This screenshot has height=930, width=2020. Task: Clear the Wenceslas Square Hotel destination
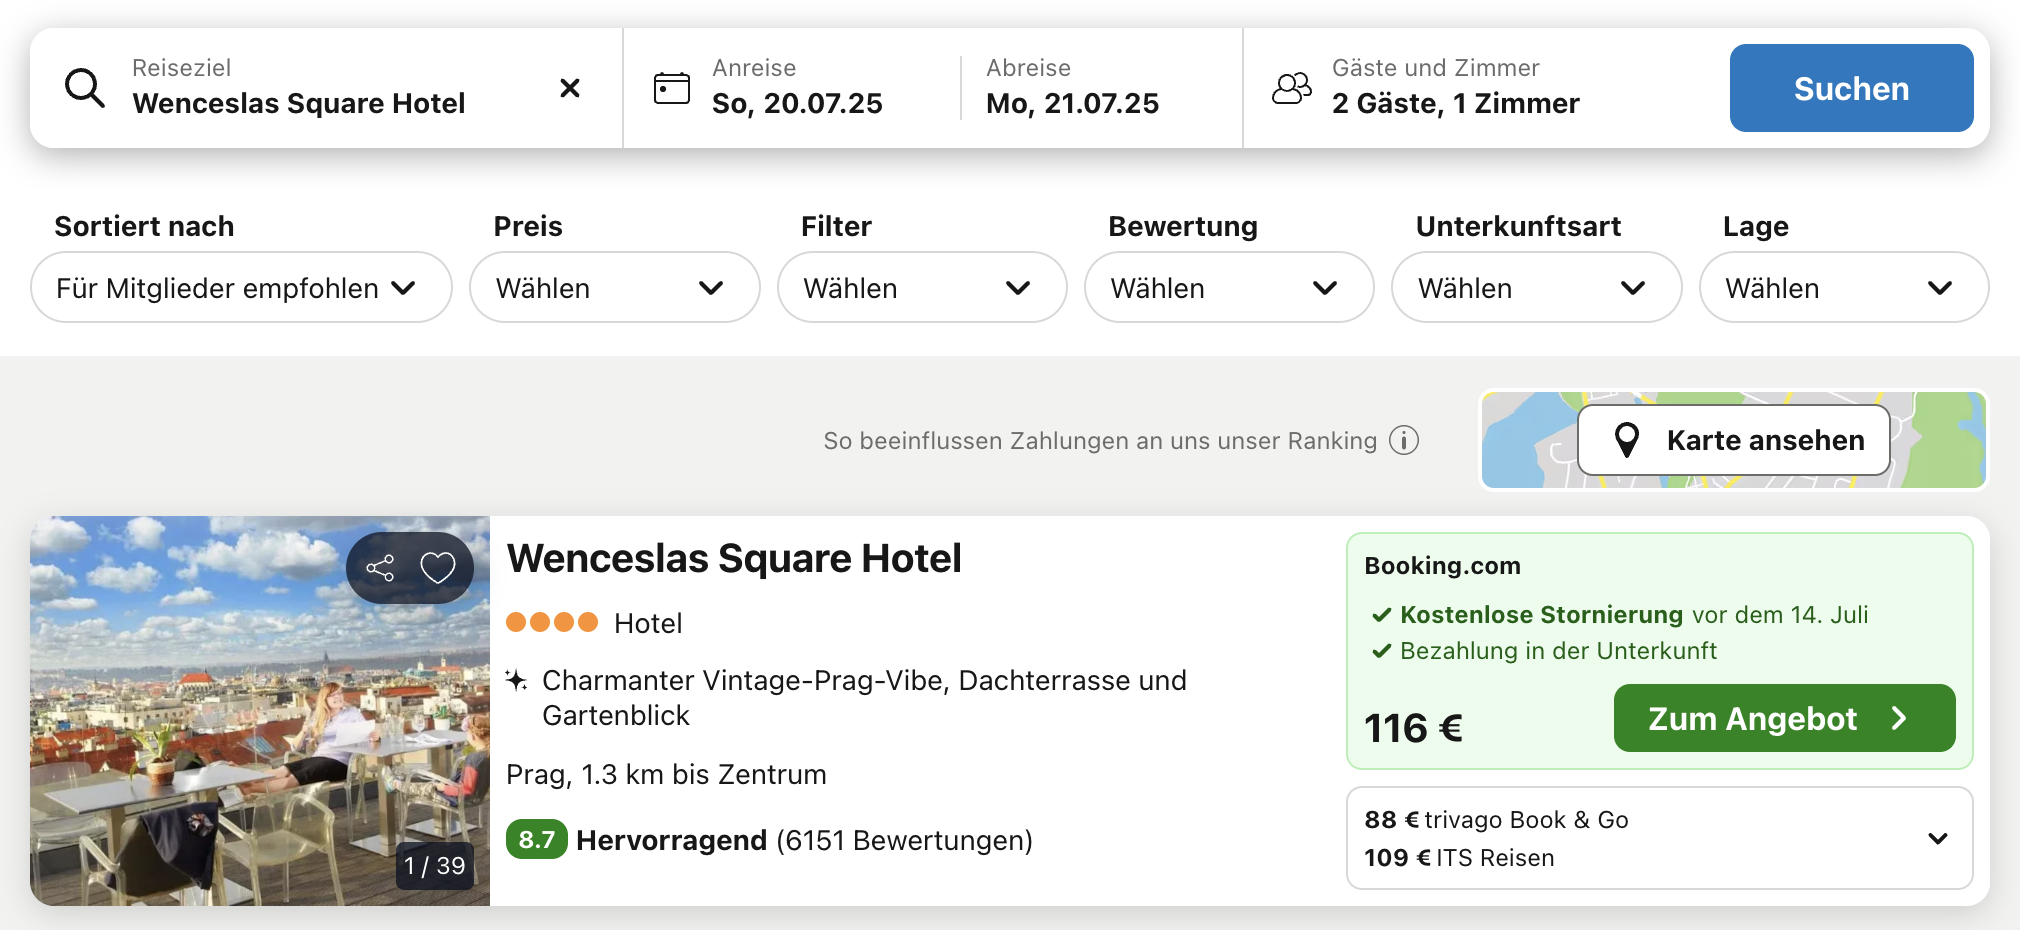(x=570, y=88)
